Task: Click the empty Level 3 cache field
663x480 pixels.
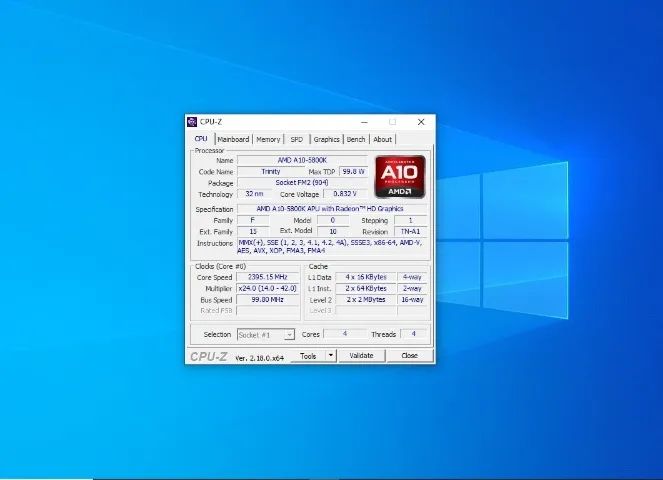Action: coord(366,310)
